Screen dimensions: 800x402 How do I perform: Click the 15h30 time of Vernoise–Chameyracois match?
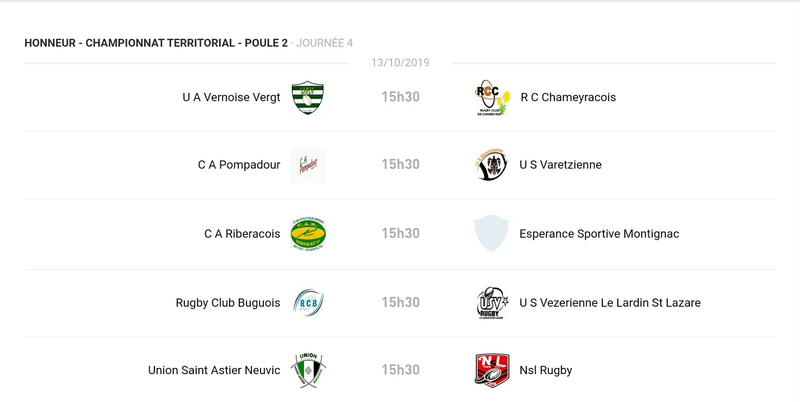pos(400,97)
